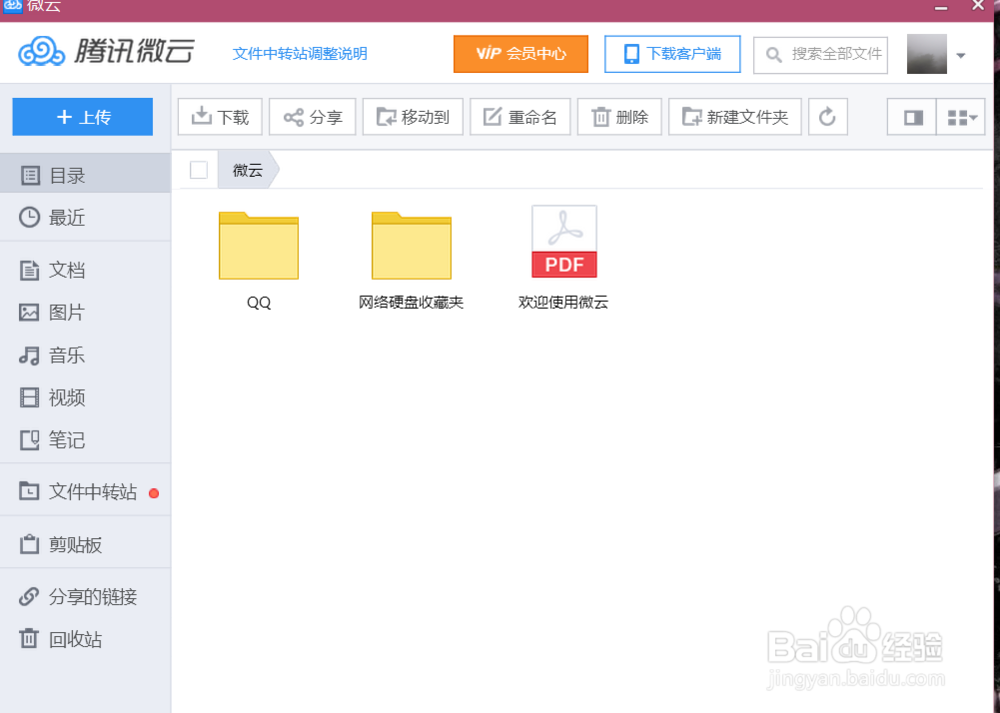Screen dimensions: 1000x713
Task: Click the VIP Member Center (会员中心) button
Action: point(520,54)
